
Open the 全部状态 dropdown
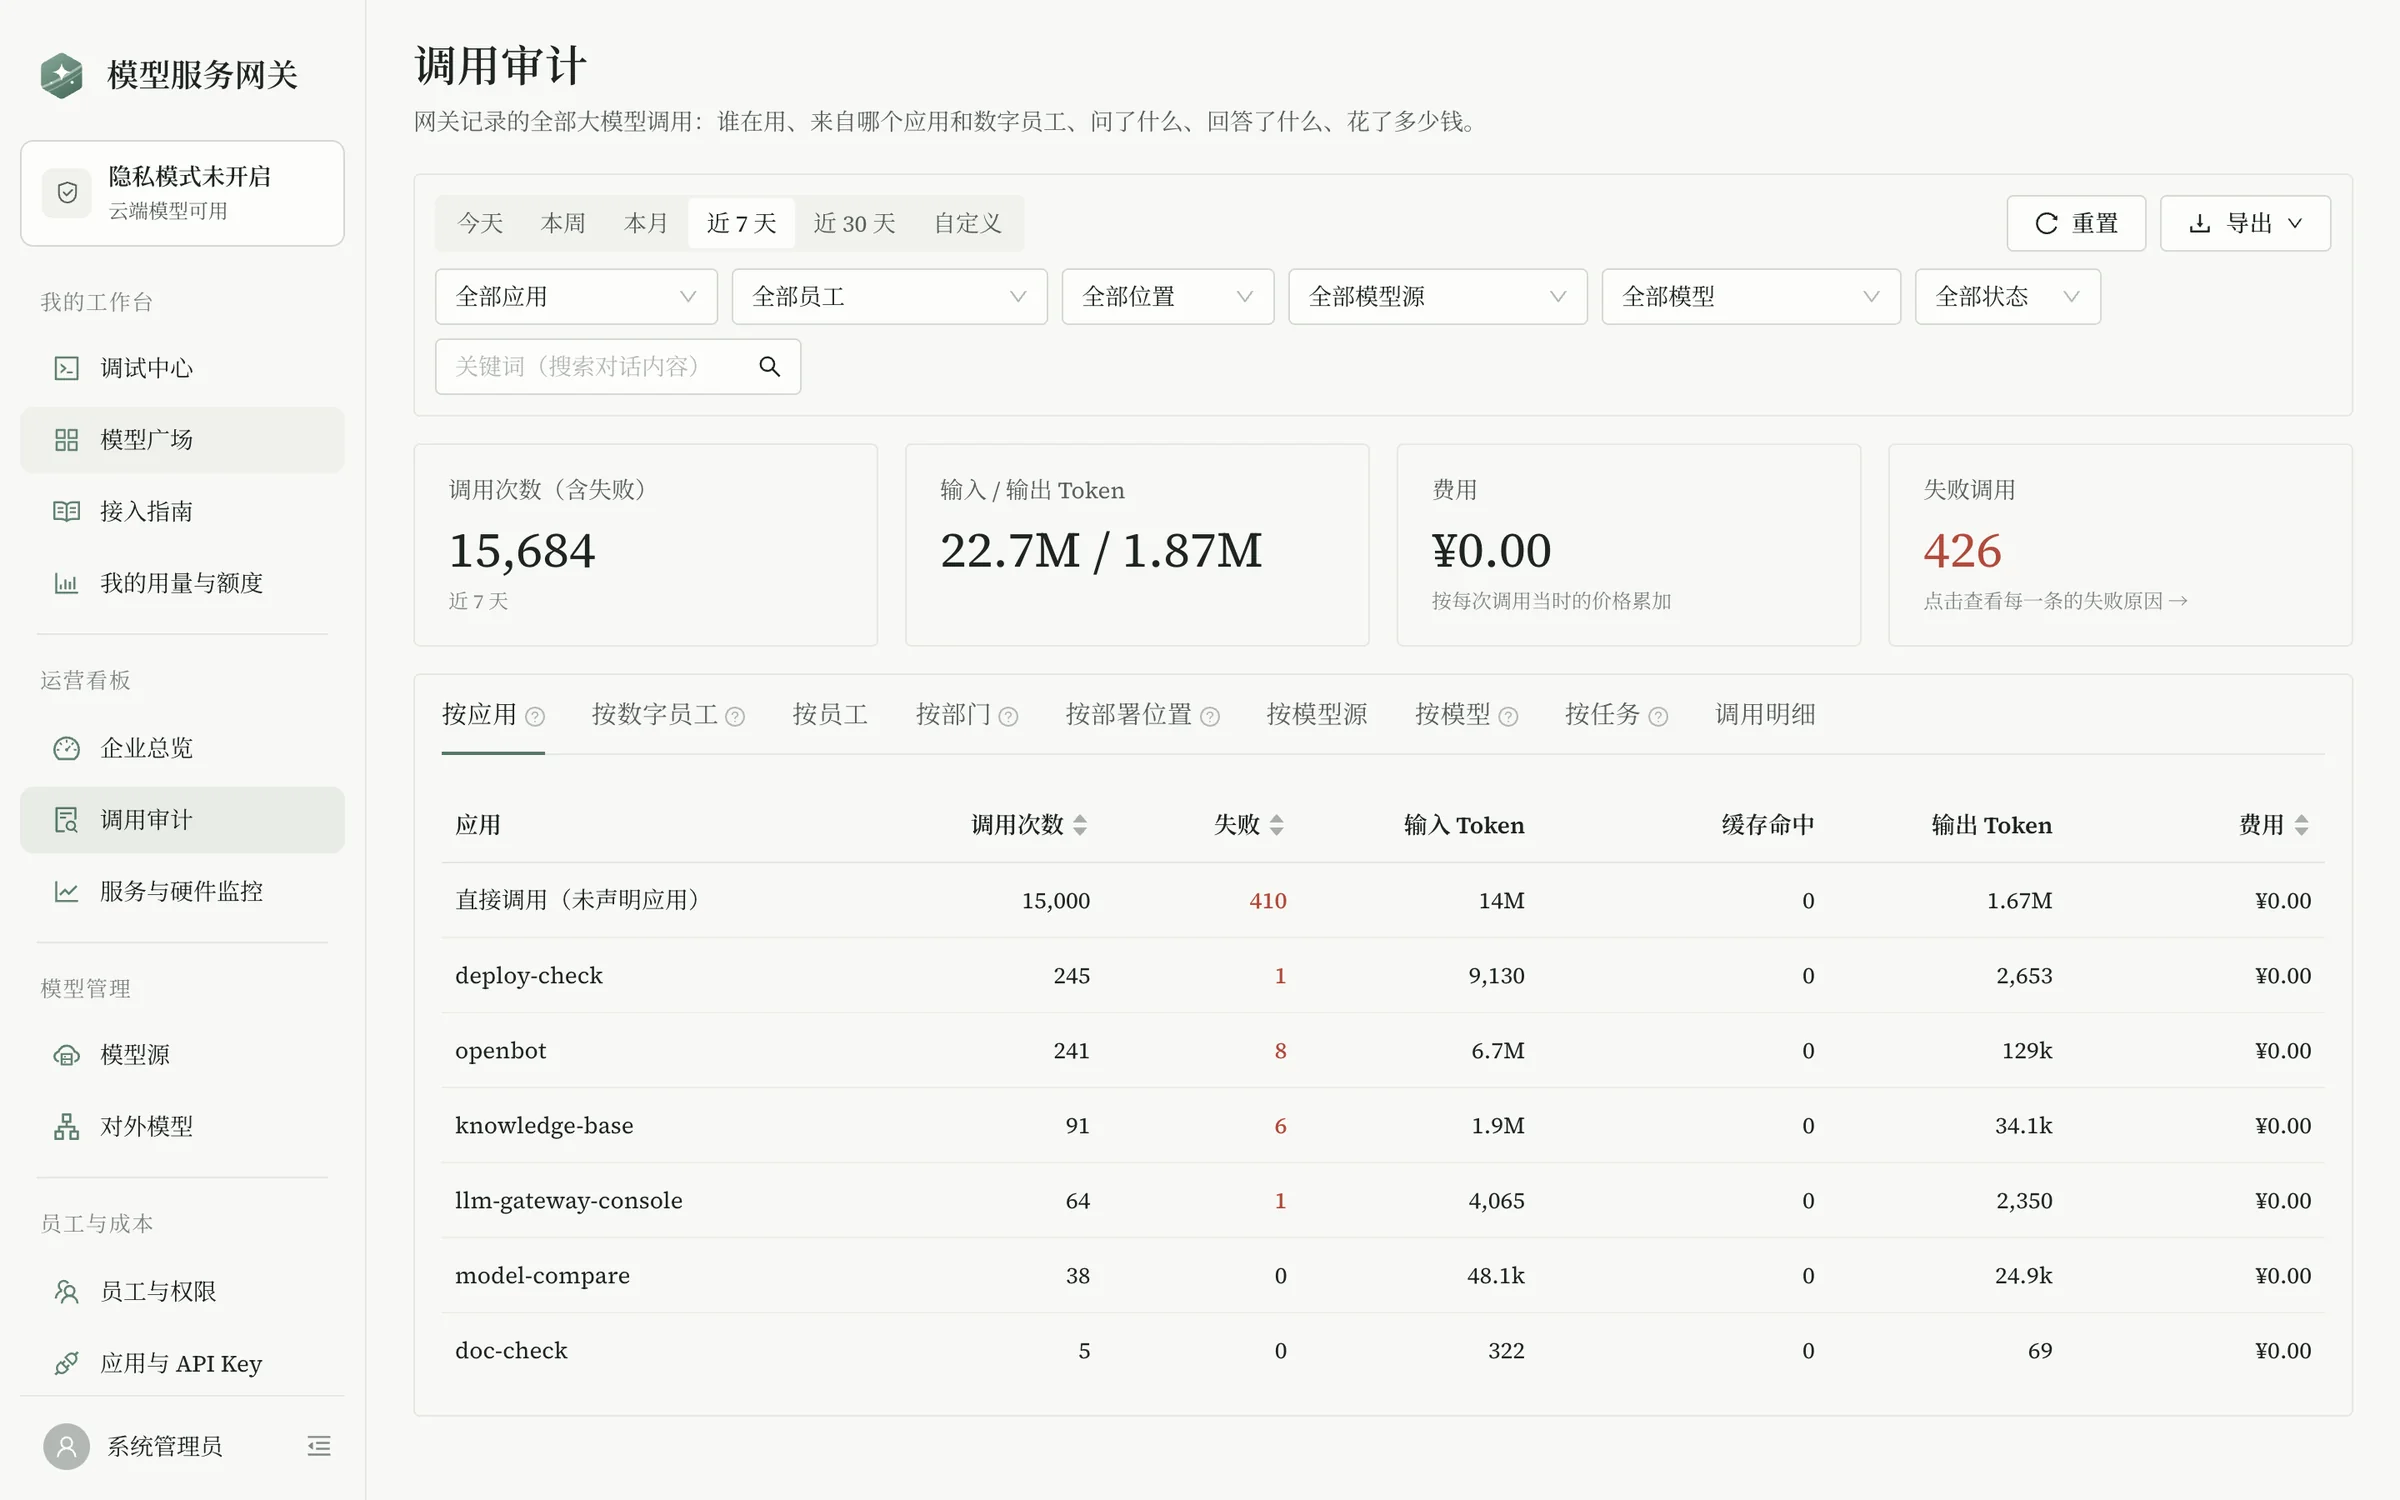point(2008,297)
